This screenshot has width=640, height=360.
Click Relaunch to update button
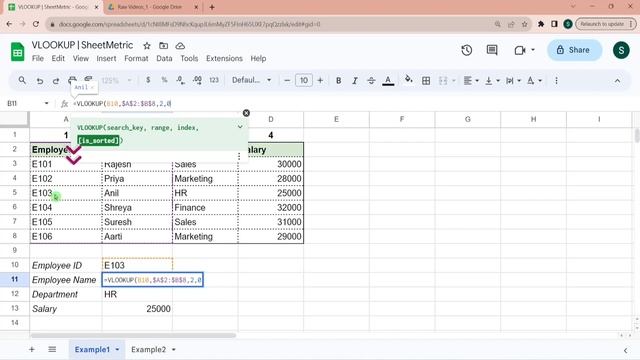(605, 24)
